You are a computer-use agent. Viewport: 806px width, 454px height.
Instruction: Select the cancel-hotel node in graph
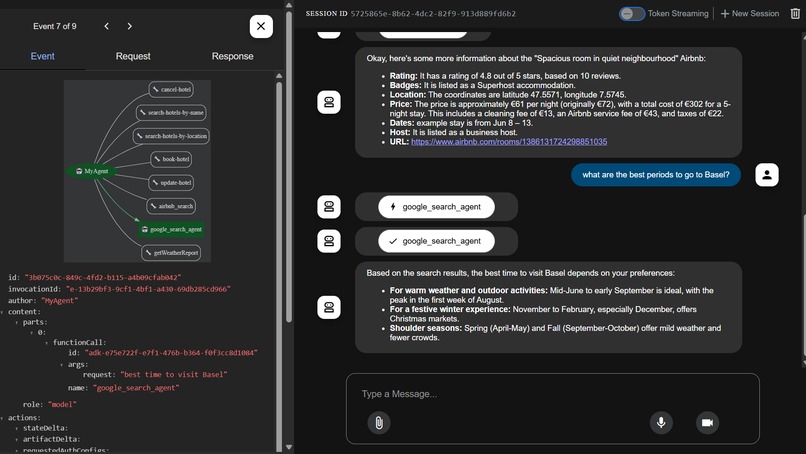172,89
